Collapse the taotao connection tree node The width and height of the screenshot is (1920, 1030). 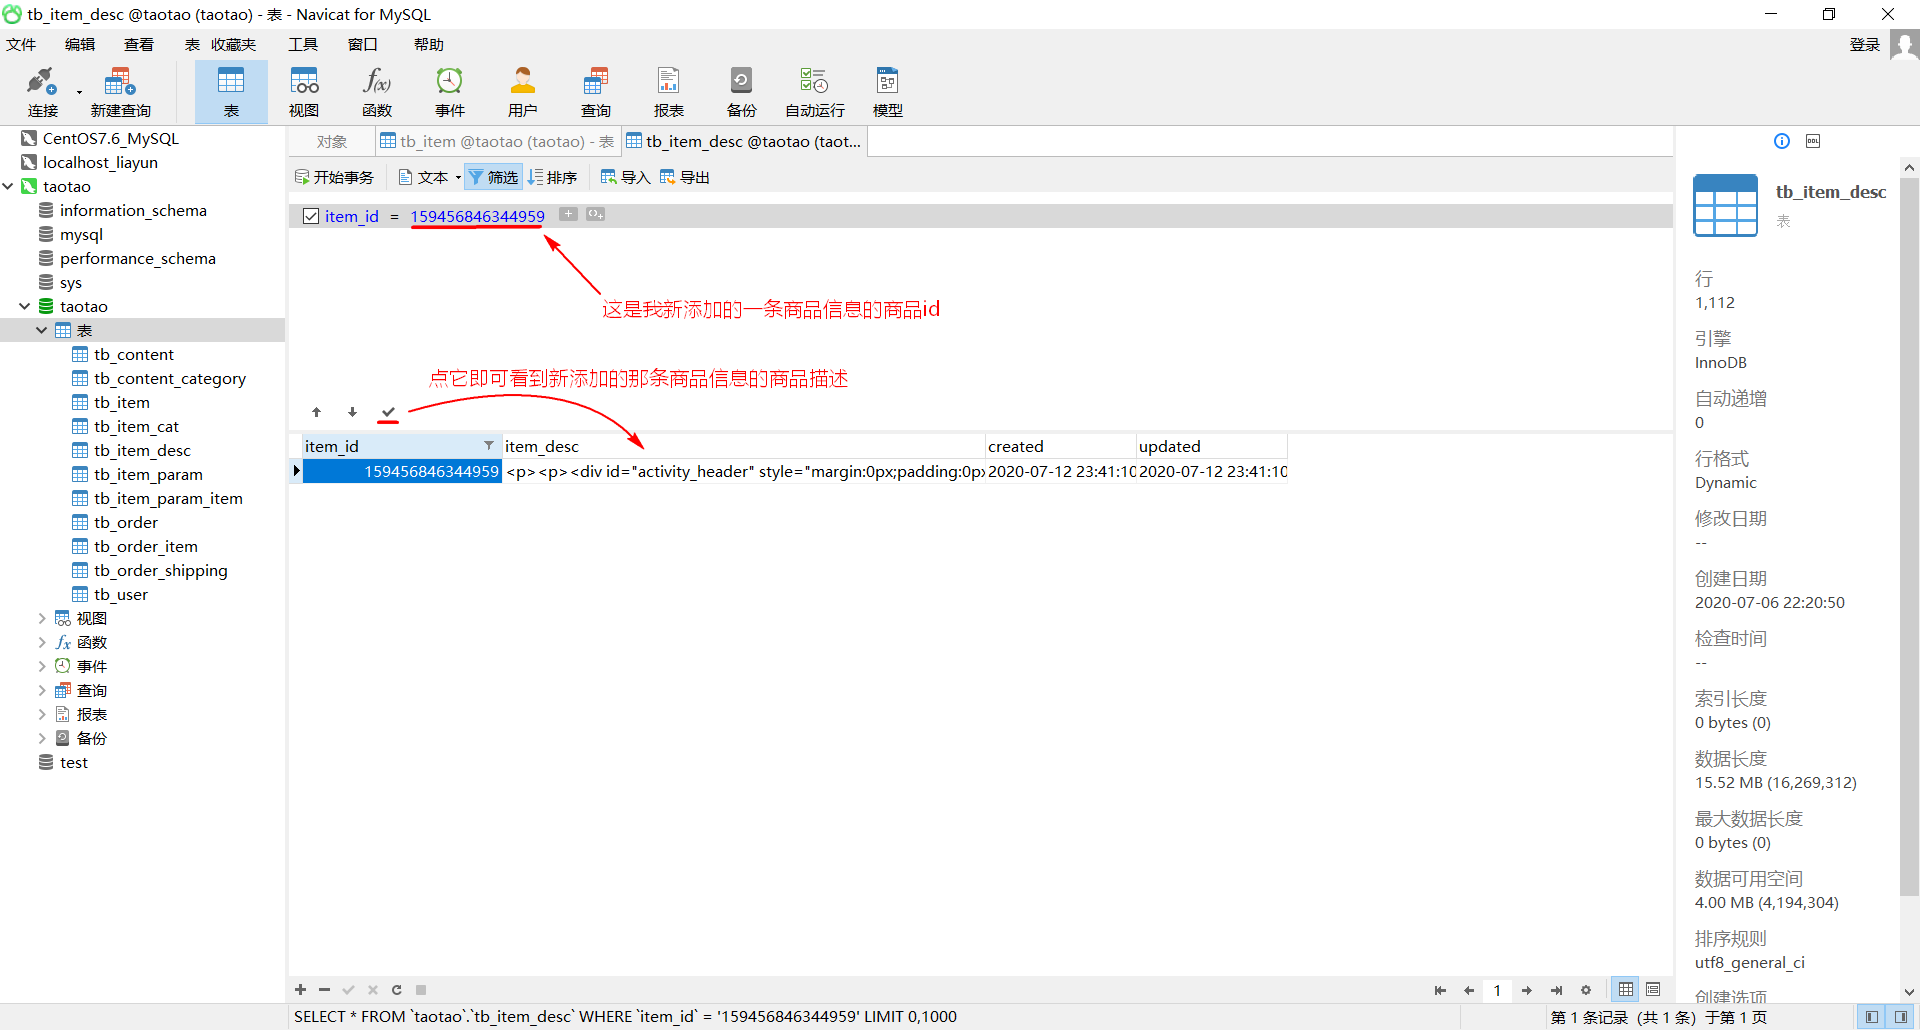click(x=8, y=186)
